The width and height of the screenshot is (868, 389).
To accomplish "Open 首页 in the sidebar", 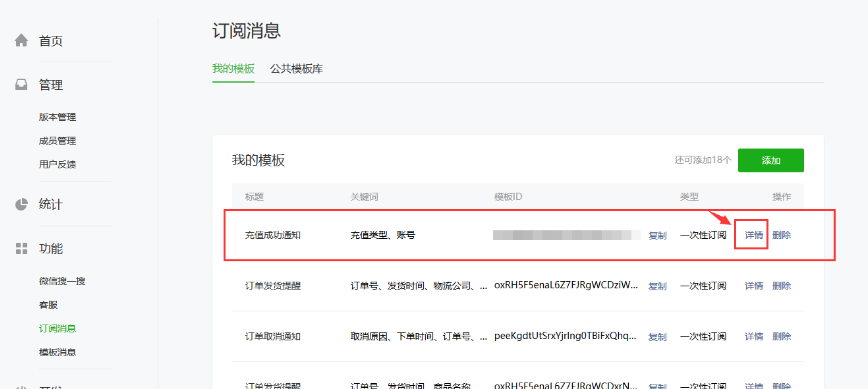I will coord(50,41).
